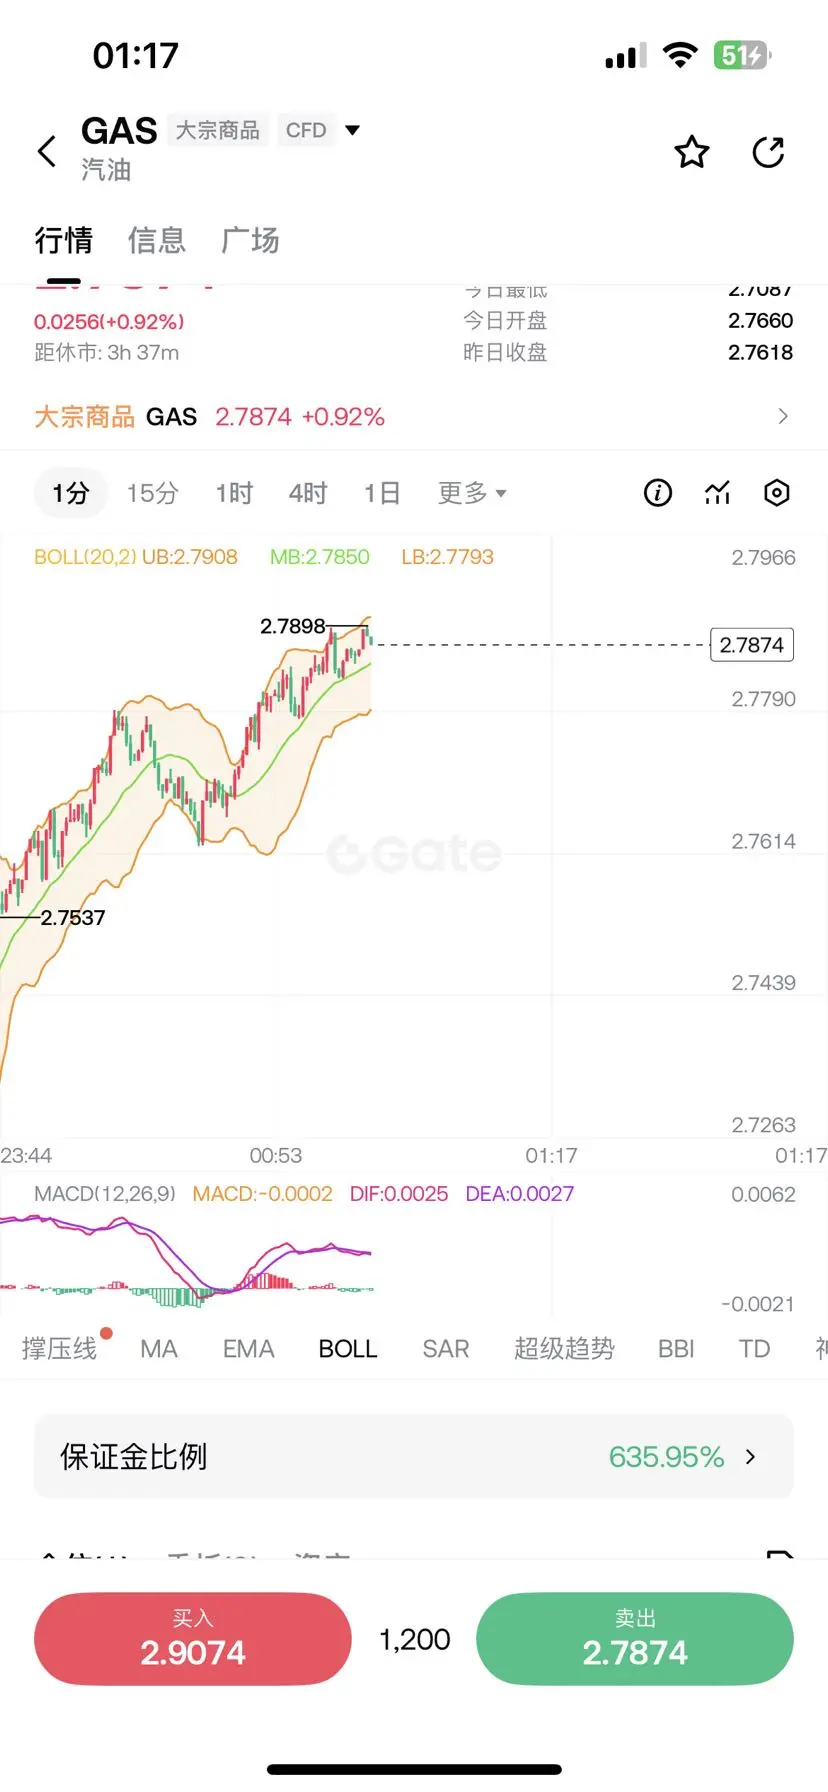Switch to the 信息 tab
828x1792 pixels.
click(157, 240)
